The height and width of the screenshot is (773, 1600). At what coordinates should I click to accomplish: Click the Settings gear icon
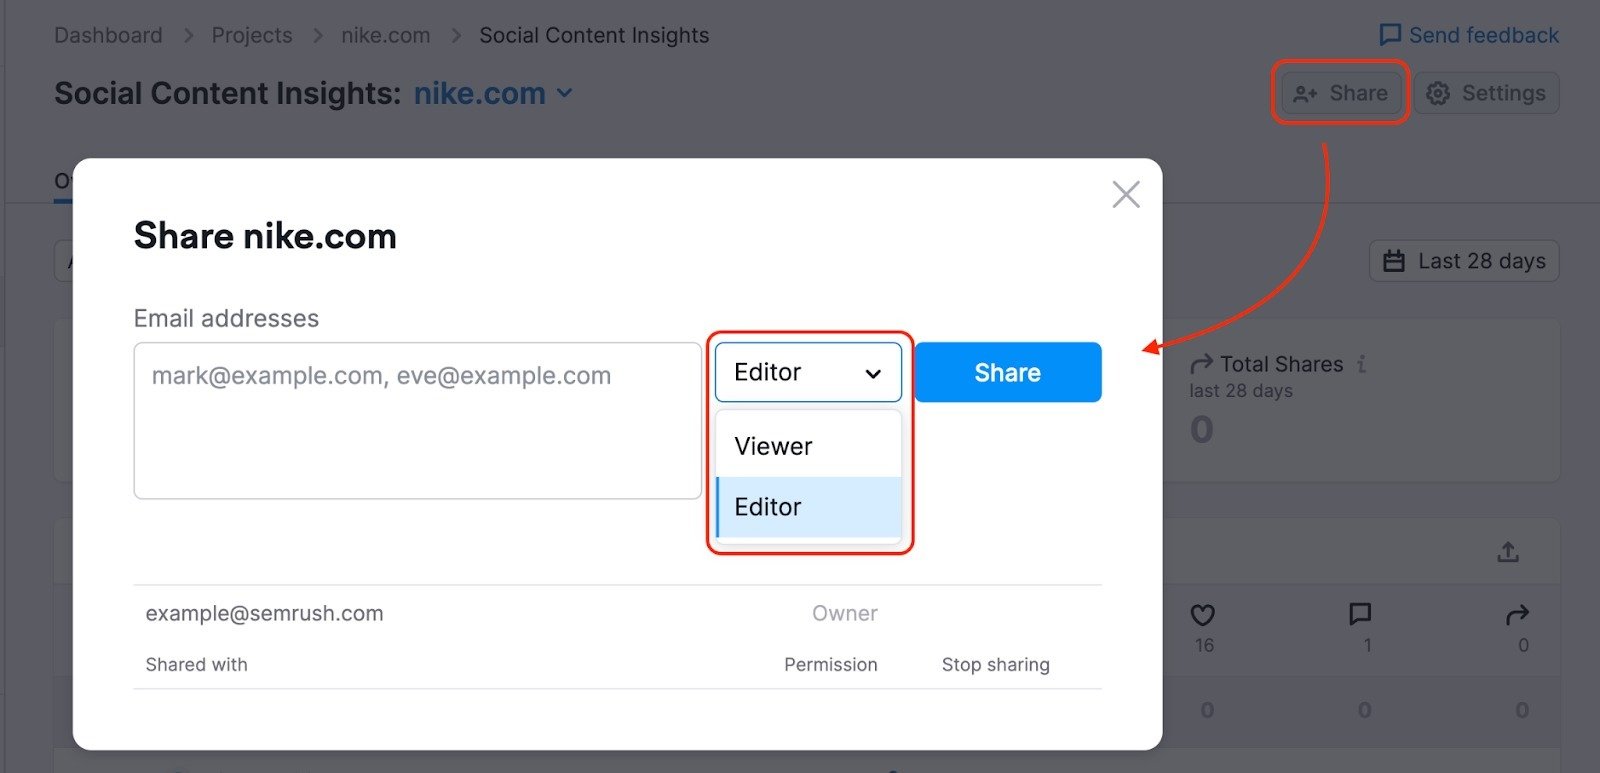tap(1438, 93)
